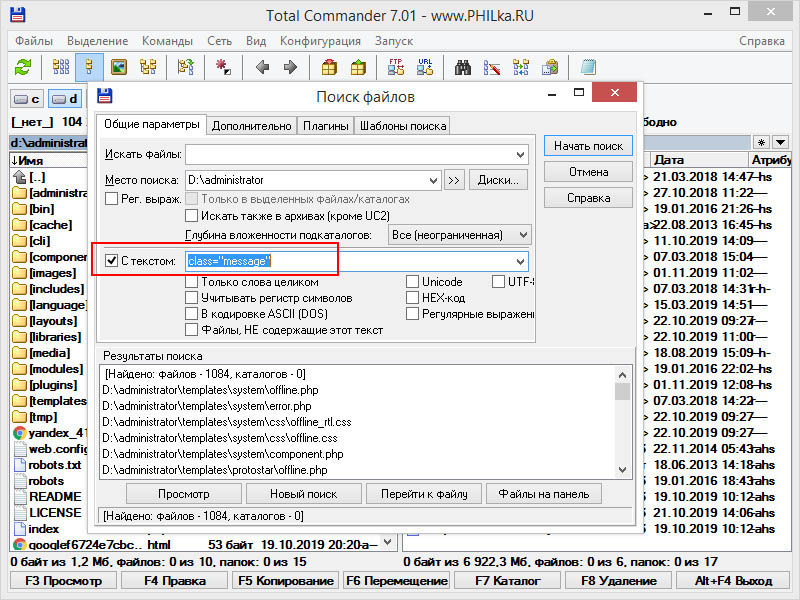
Task: Expand the 'Искать файлы' dropdown arrow
Action: pyautogui.click(x=520, y=155)
